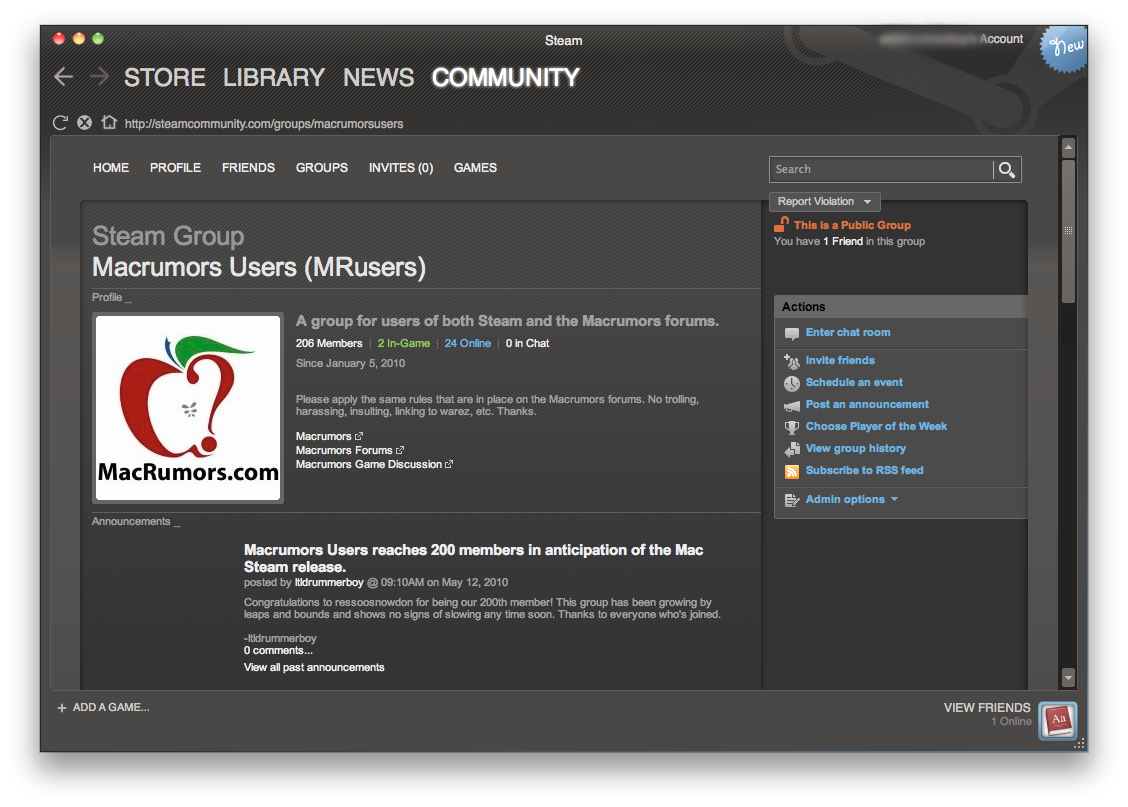Open the 200 members announcement title
This screenshot has height=807, width=1128.
(x=473, y=558)
